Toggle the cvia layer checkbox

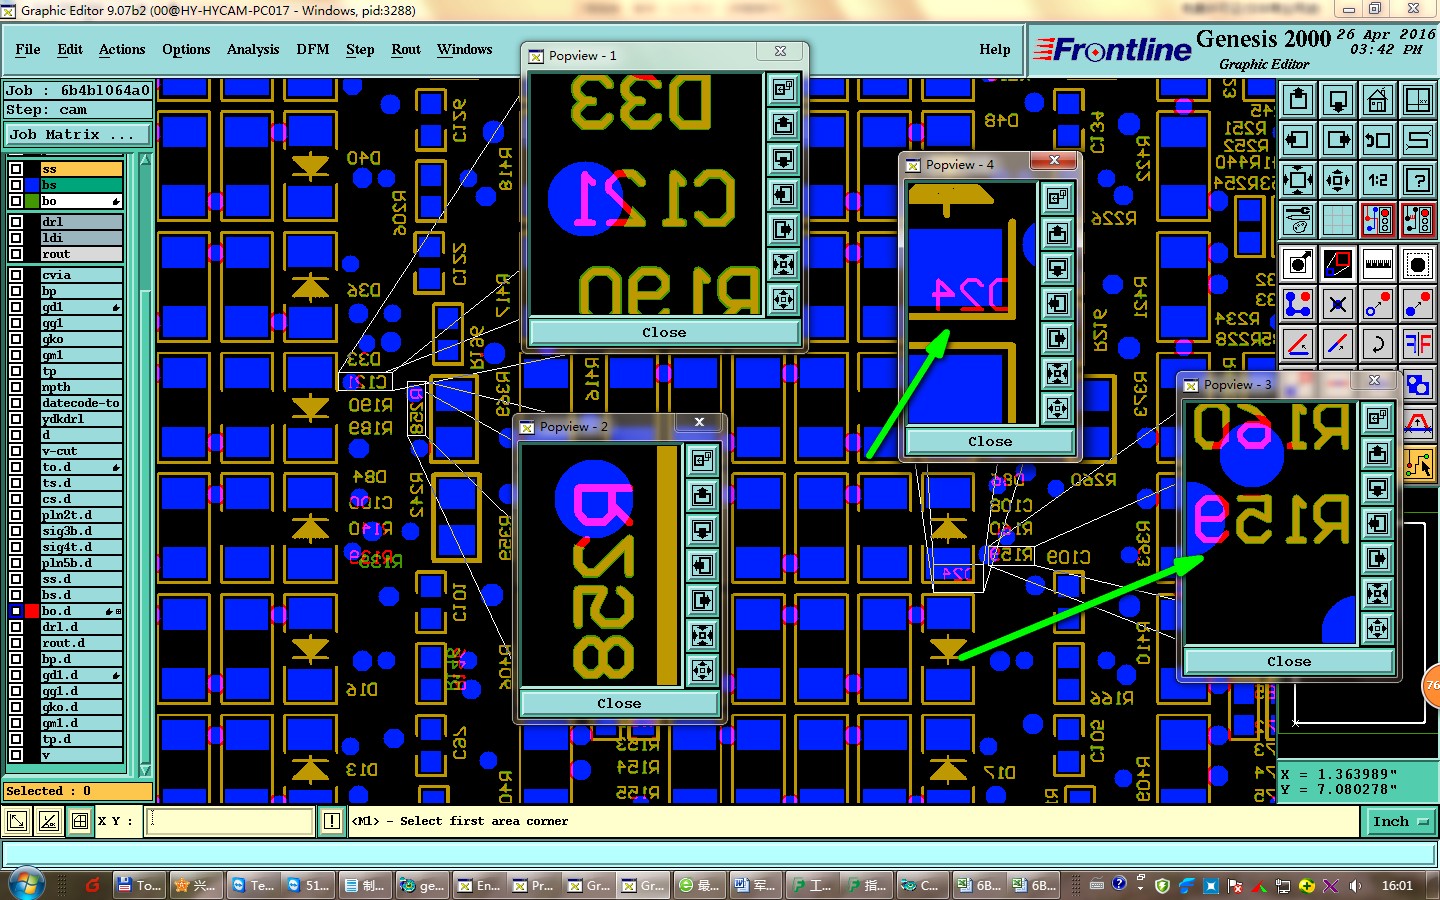tap(16, 275)
